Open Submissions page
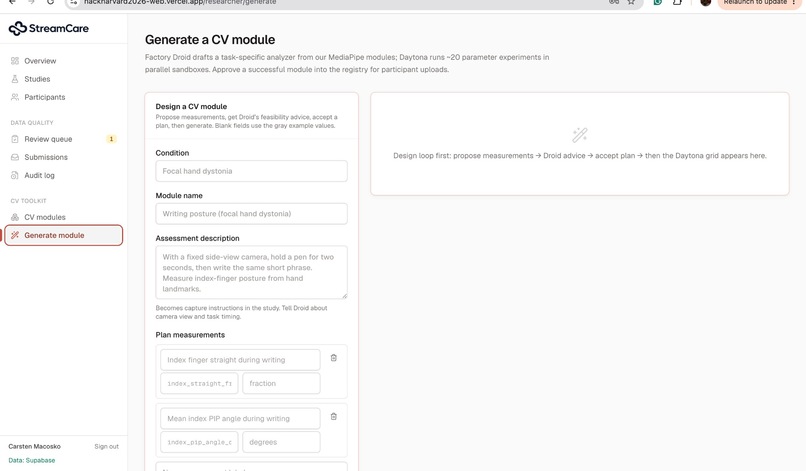The height and width of the screenshot is (471, 806). point(46,157)
